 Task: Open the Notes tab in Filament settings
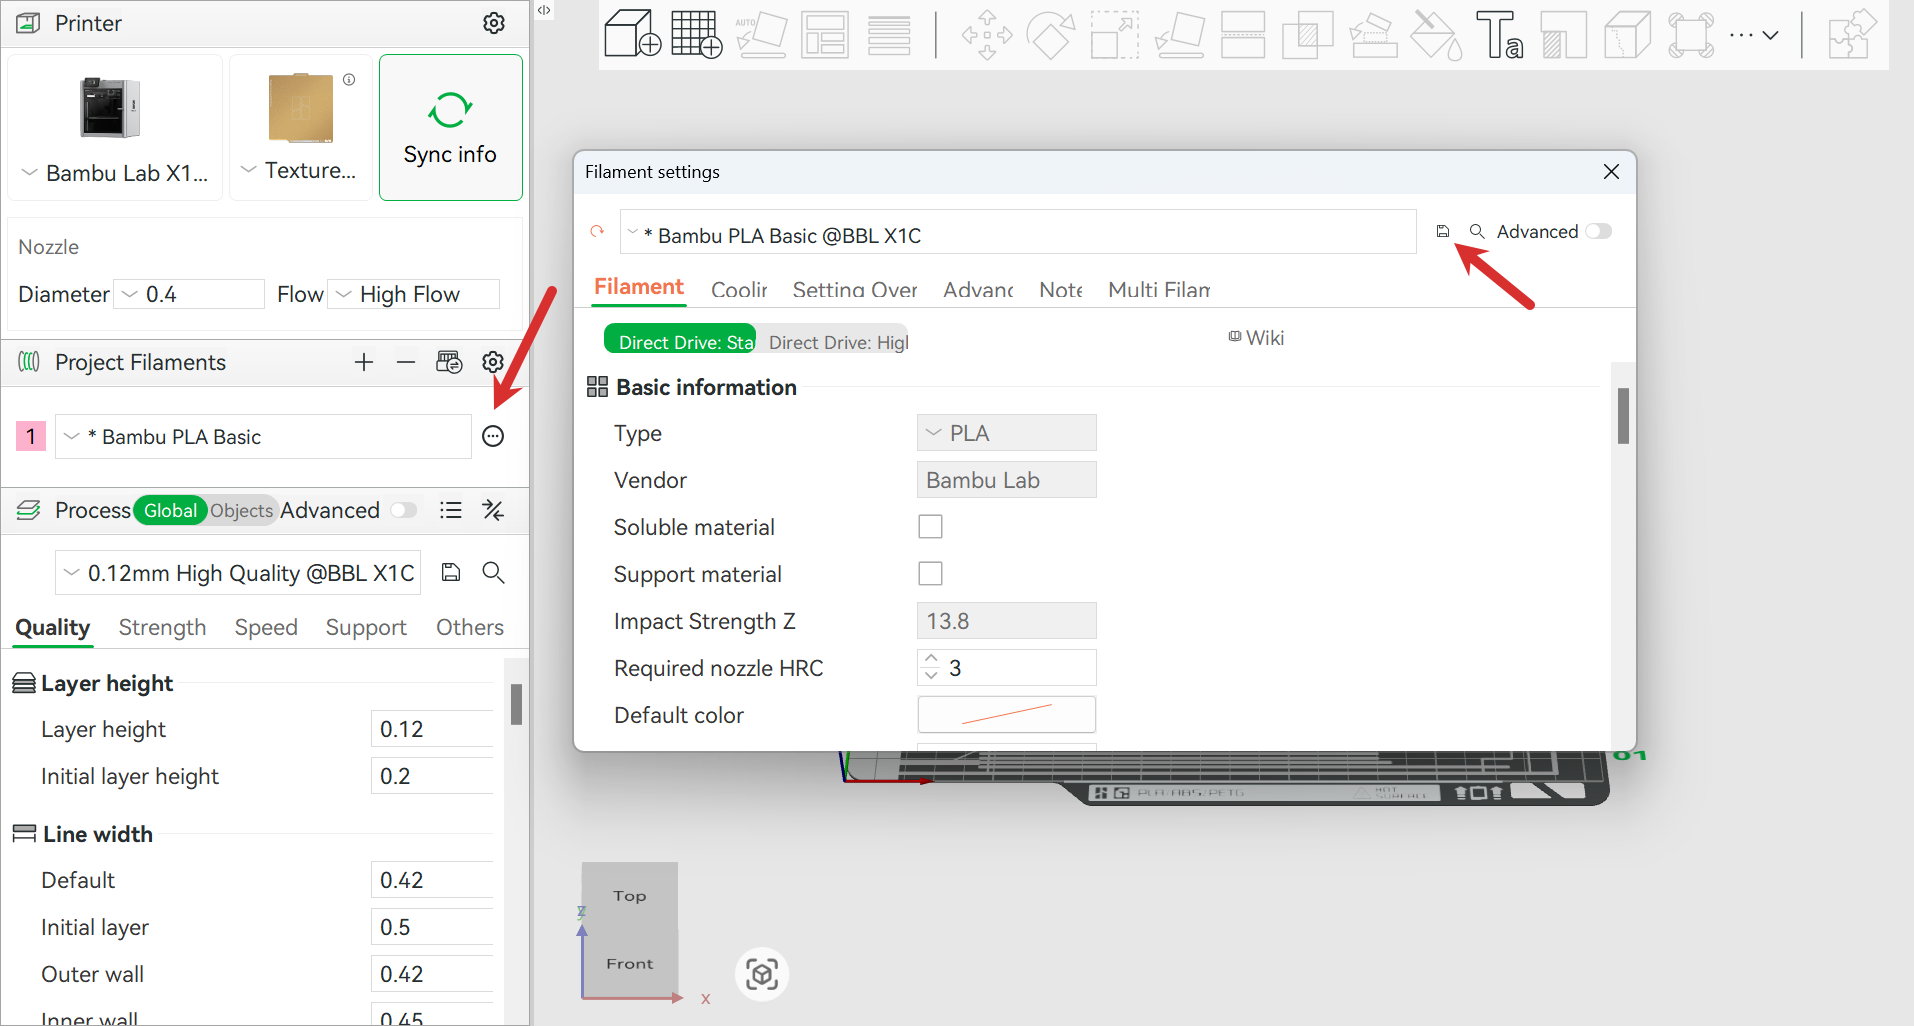coord(1061,290)
